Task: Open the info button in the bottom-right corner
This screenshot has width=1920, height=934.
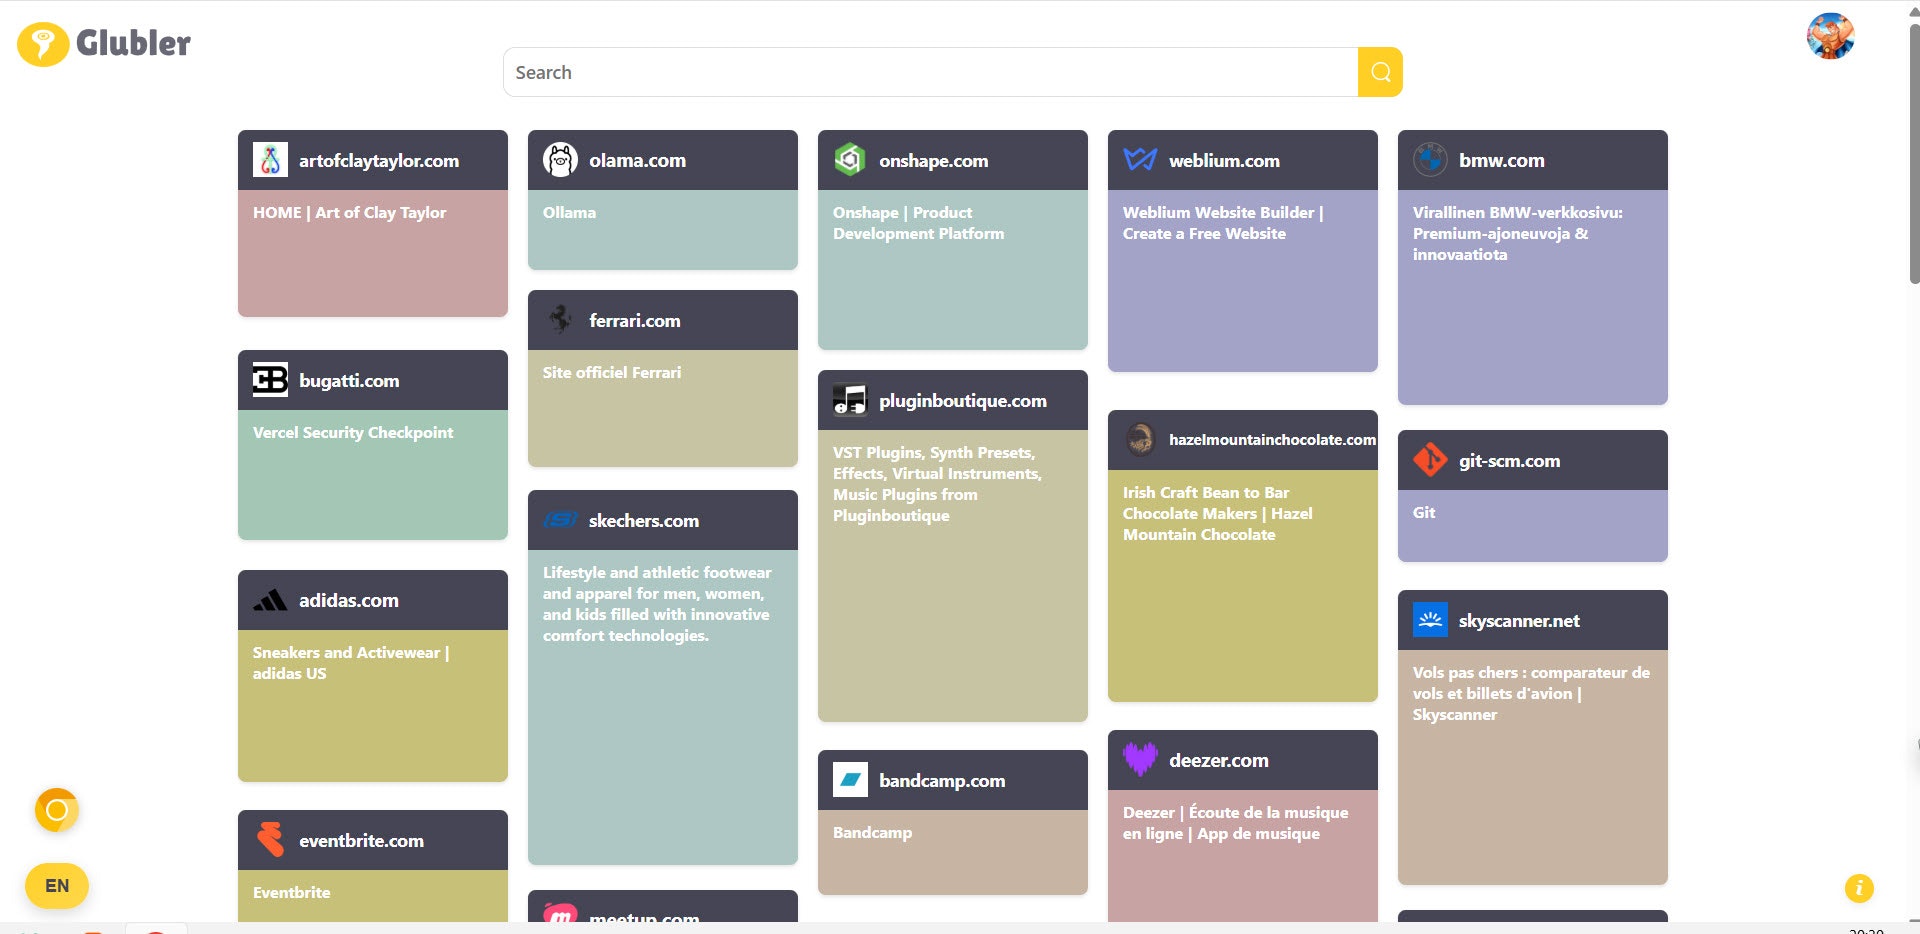Action: click(1858, 887)
